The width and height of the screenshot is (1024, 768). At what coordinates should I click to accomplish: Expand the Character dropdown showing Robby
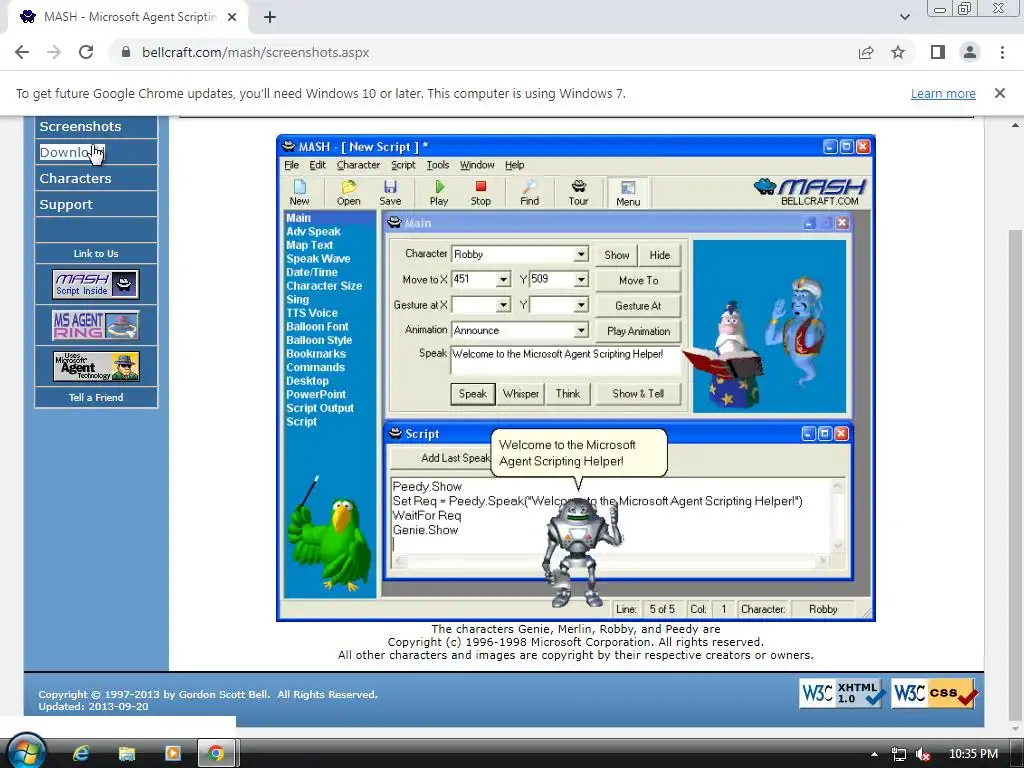pos(581,254)
